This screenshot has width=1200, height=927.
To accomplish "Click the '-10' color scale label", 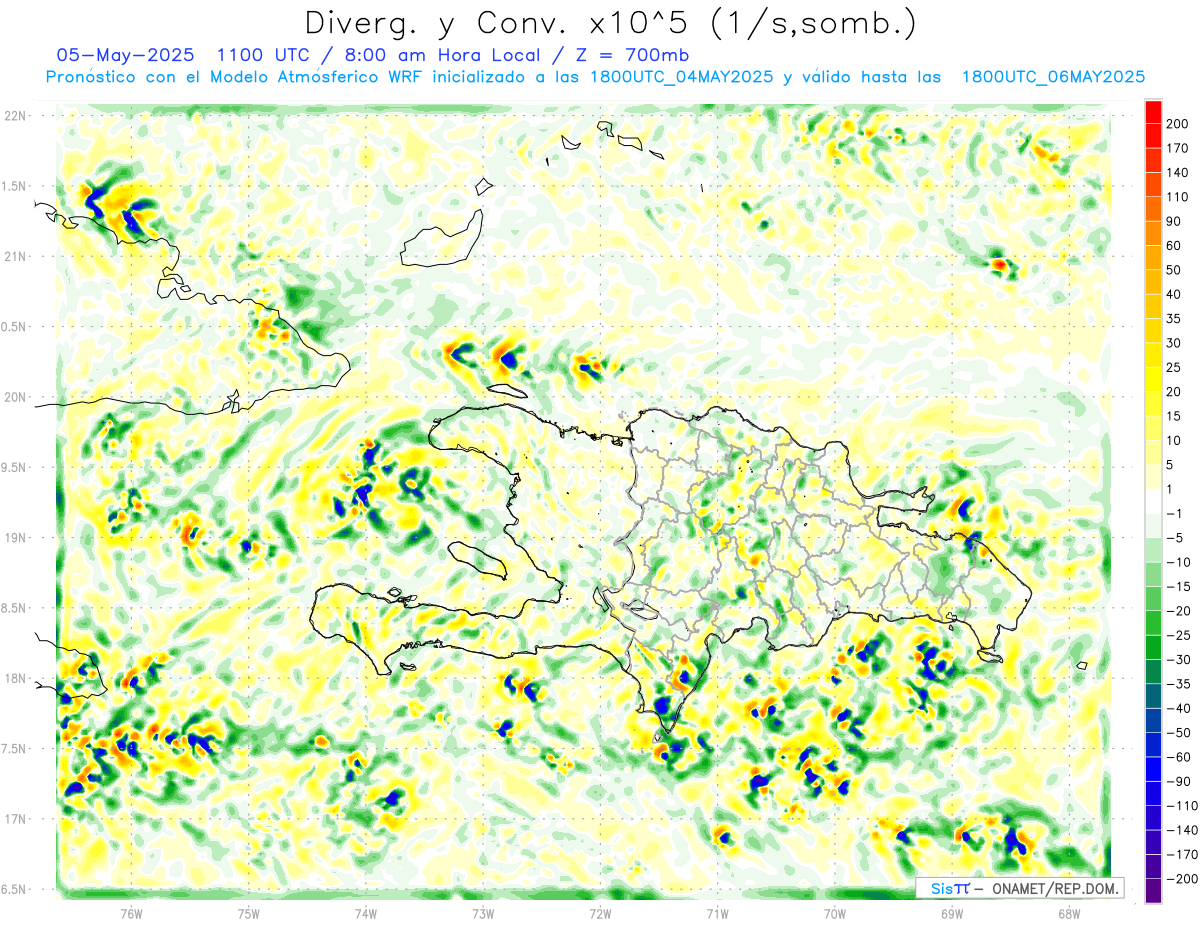I will tap(1177, 562).
